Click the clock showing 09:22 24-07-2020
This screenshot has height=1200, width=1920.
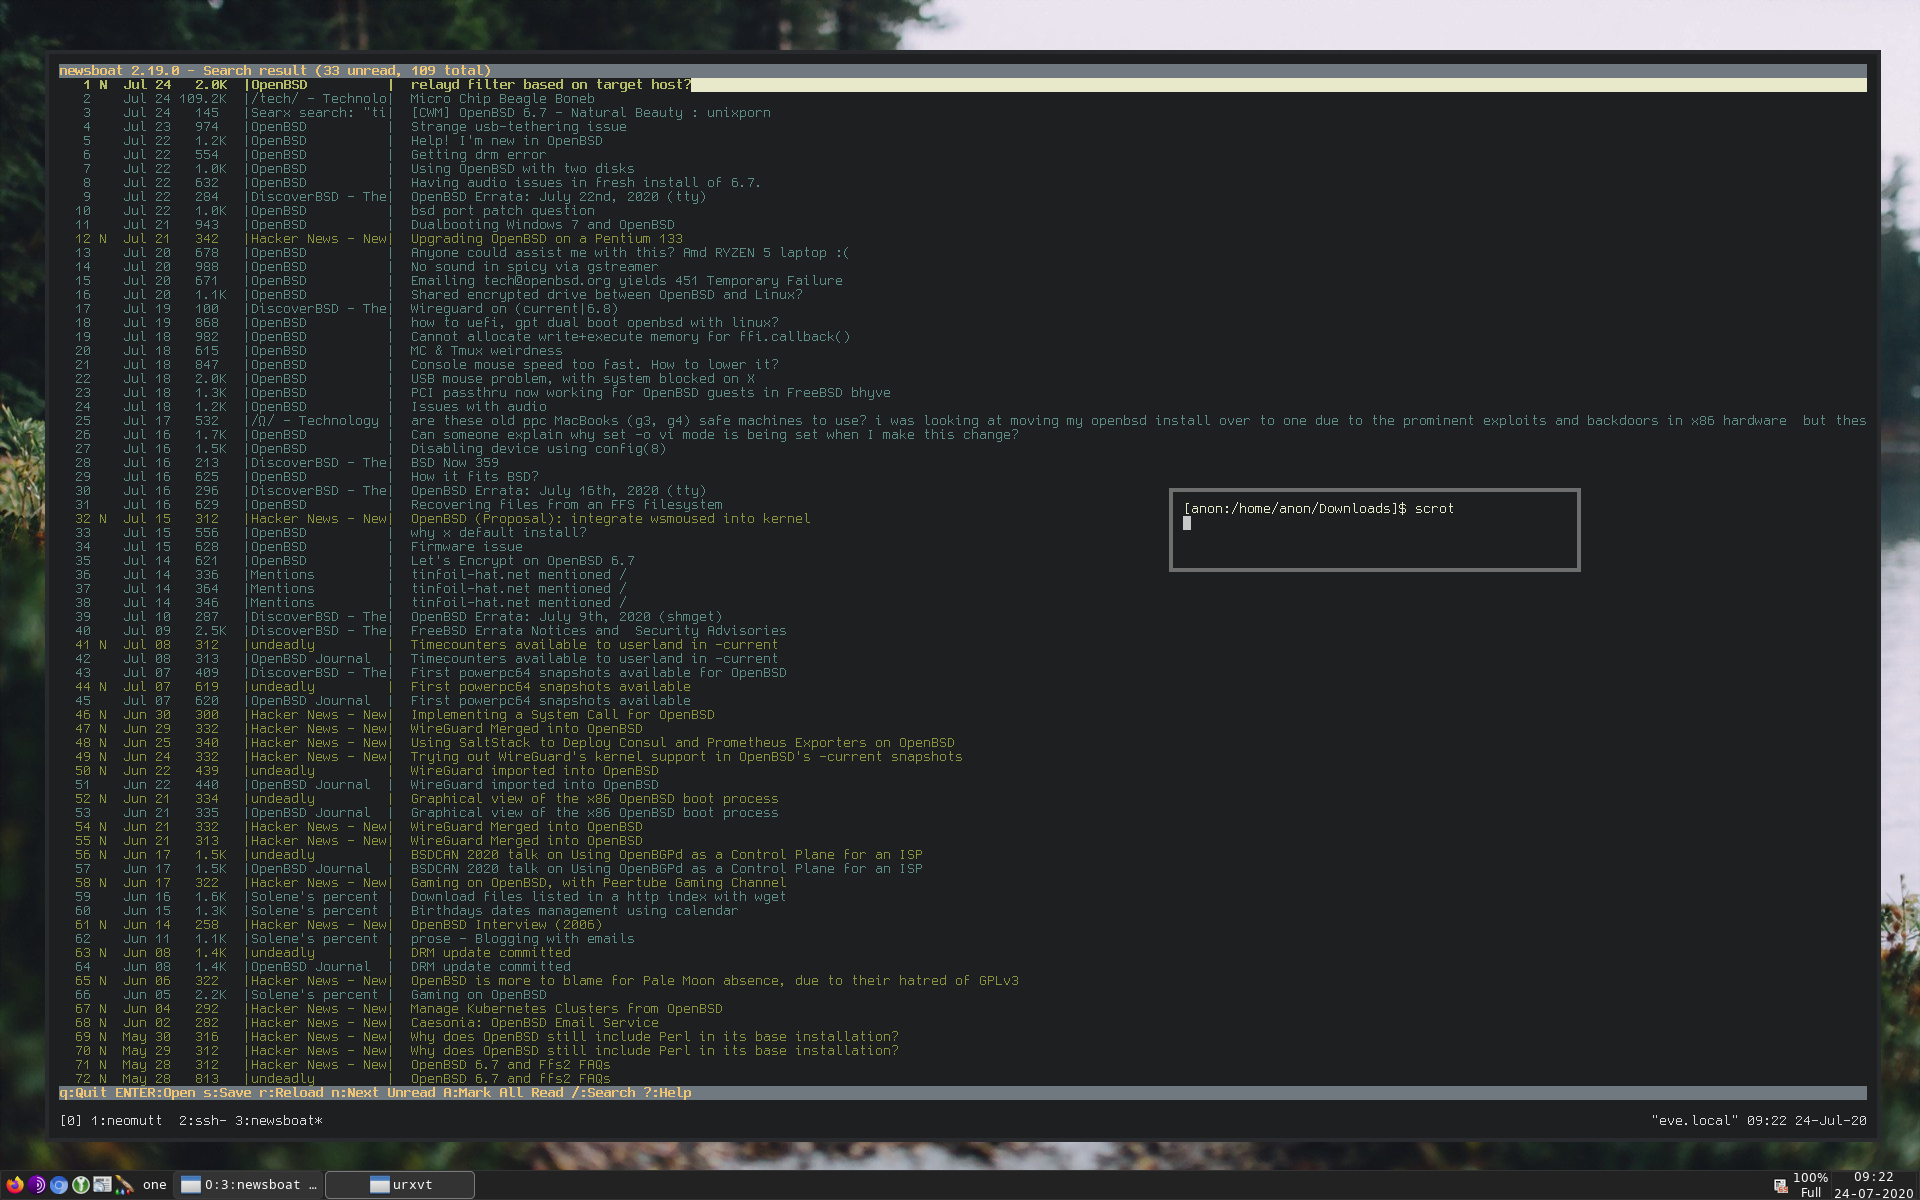1873,1185
